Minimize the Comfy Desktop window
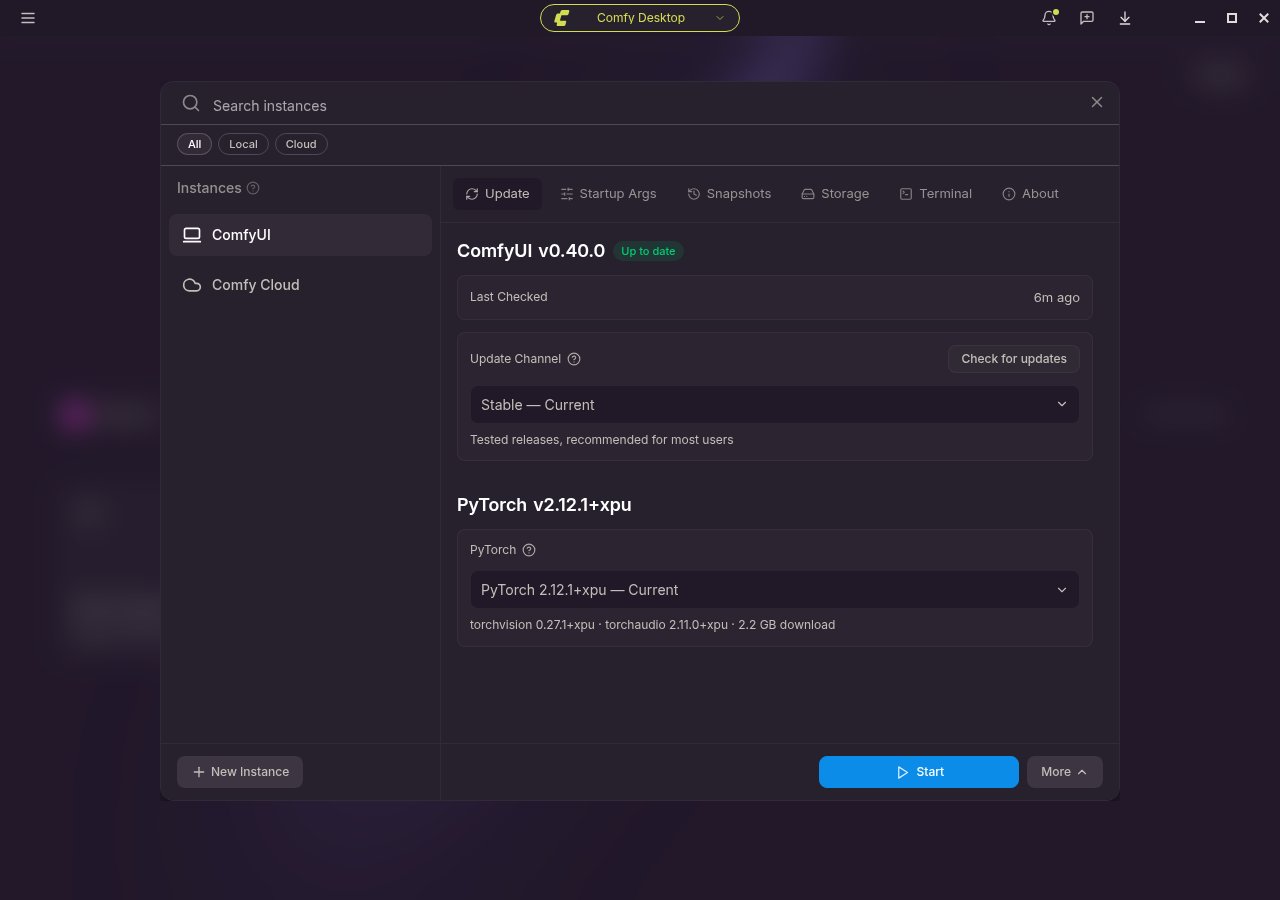This screenshot has width=1280, height=900. click(1200, 18)
